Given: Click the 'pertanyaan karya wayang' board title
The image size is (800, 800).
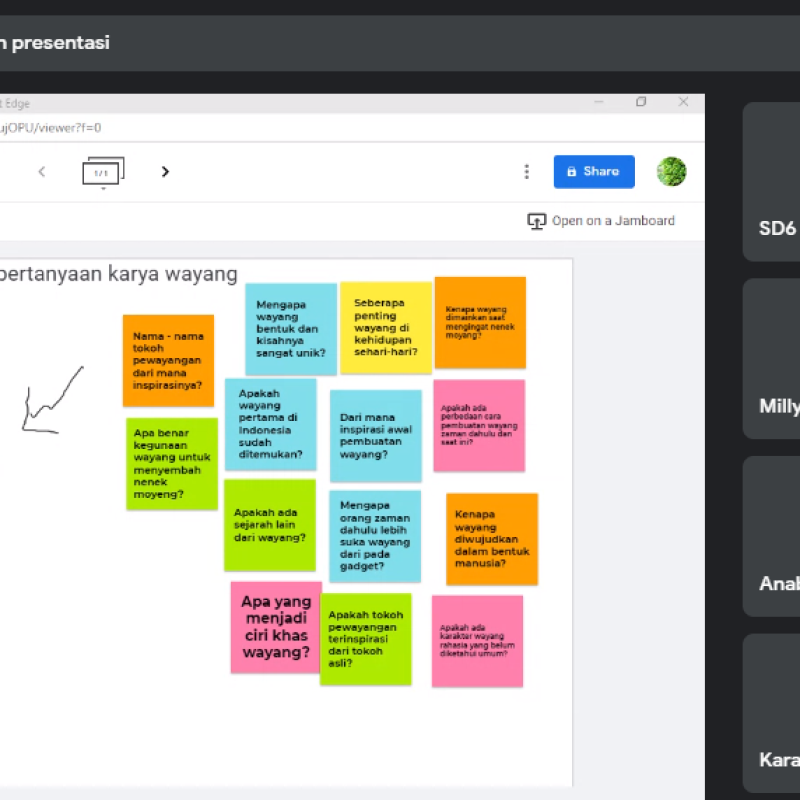Looking at the screenshot, I should point(118,274).
